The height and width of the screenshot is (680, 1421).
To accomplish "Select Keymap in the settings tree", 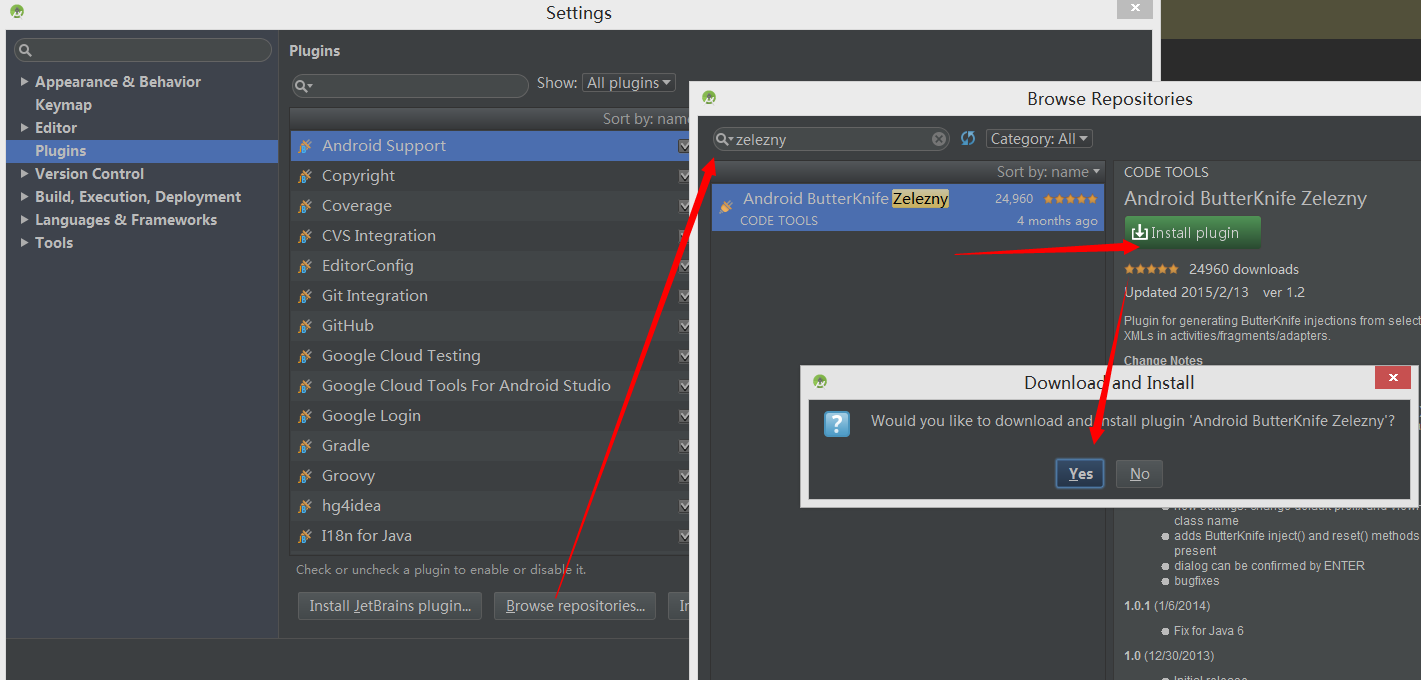I will [63, 105].
